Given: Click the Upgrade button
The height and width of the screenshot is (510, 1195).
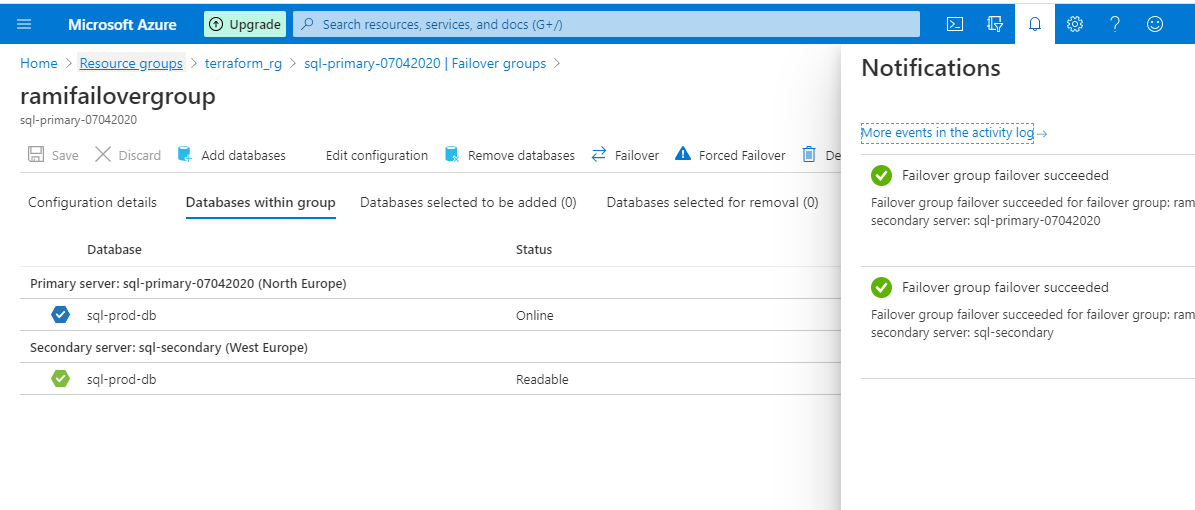Looking at the screenshot, I should point(245,24).
